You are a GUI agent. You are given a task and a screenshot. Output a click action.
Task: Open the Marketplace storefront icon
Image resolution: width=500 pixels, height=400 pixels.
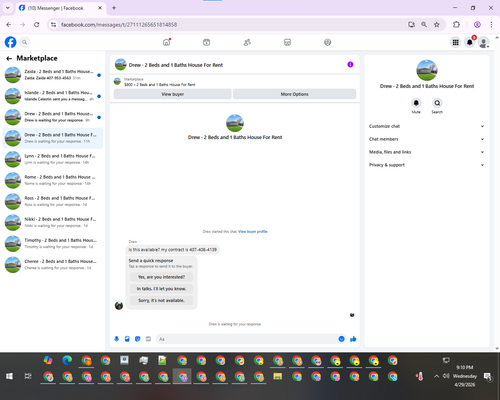tap(287, 42)
